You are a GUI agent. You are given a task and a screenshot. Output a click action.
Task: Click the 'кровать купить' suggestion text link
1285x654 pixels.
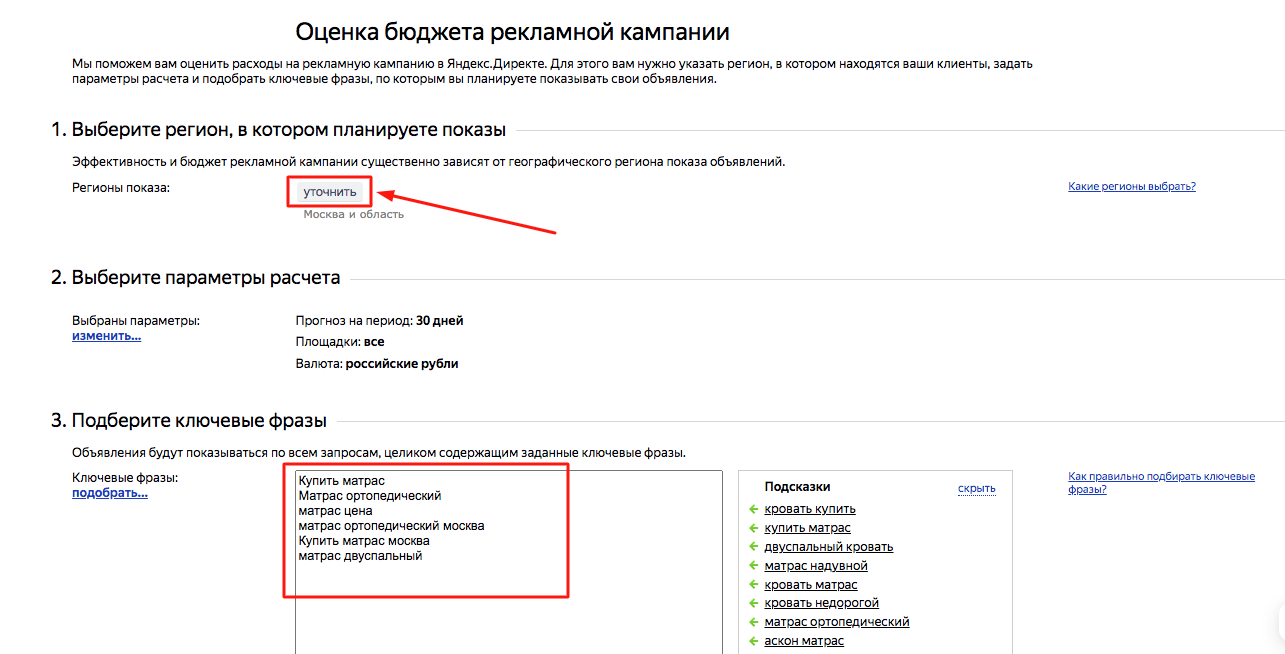pos(809,510)
